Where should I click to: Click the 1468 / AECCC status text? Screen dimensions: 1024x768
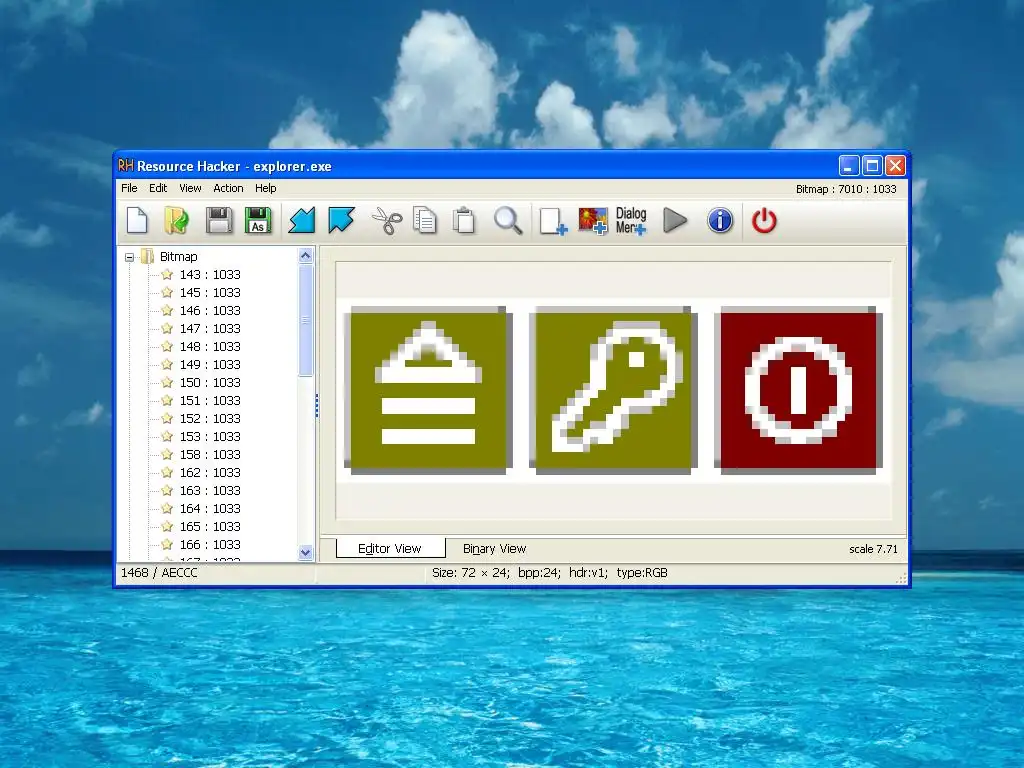(159, 573)
